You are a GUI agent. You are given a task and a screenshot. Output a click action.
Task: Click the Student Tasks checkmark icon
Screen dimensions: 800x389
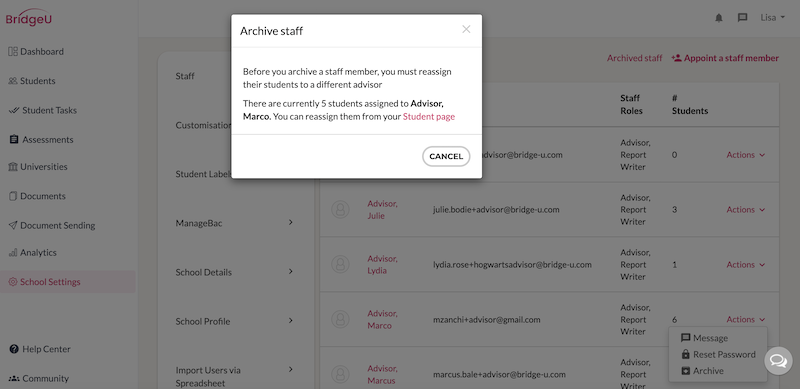(x=14, y=110)
